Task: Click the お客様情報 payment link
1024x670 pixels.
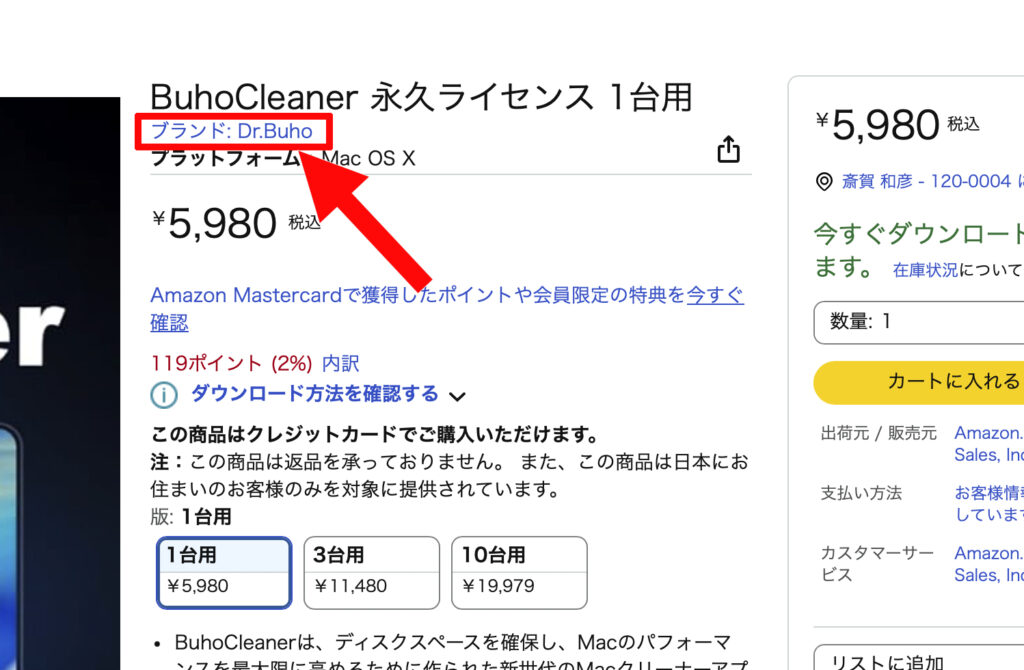Action: coord(988,503)
